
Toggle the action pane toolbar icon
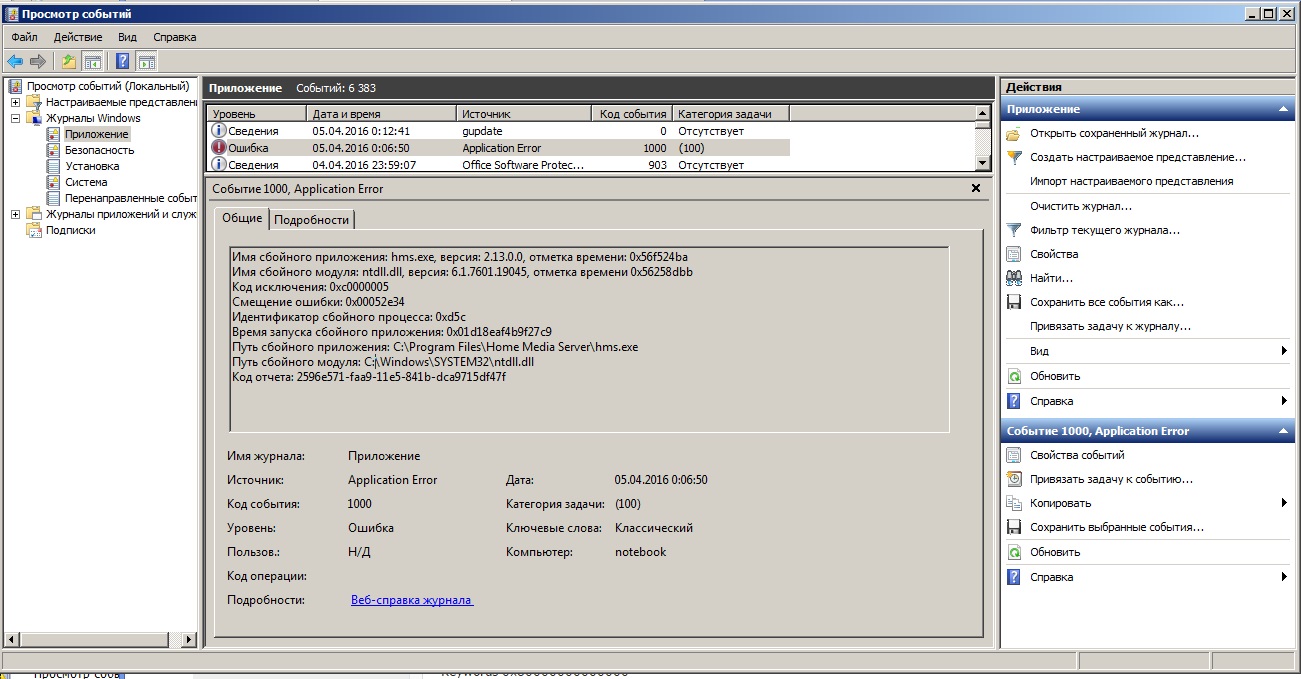tap(146, 61)
